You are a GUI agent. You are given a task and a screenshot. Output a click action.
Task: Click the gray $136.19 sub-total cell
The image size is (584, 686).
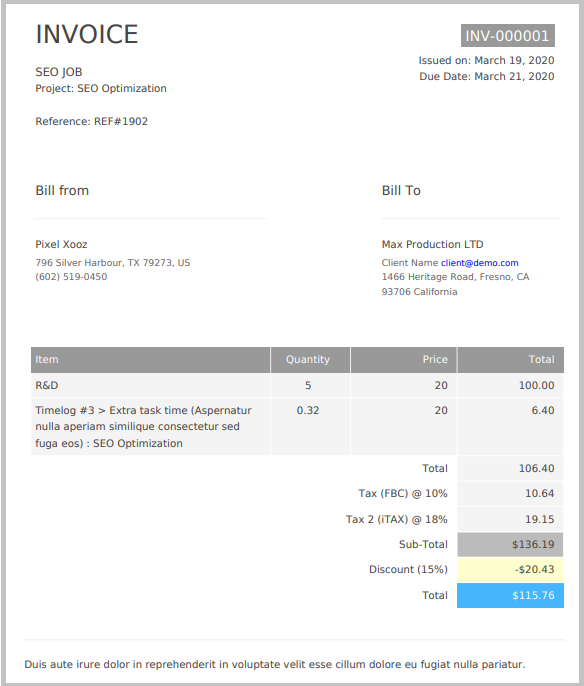511,544
